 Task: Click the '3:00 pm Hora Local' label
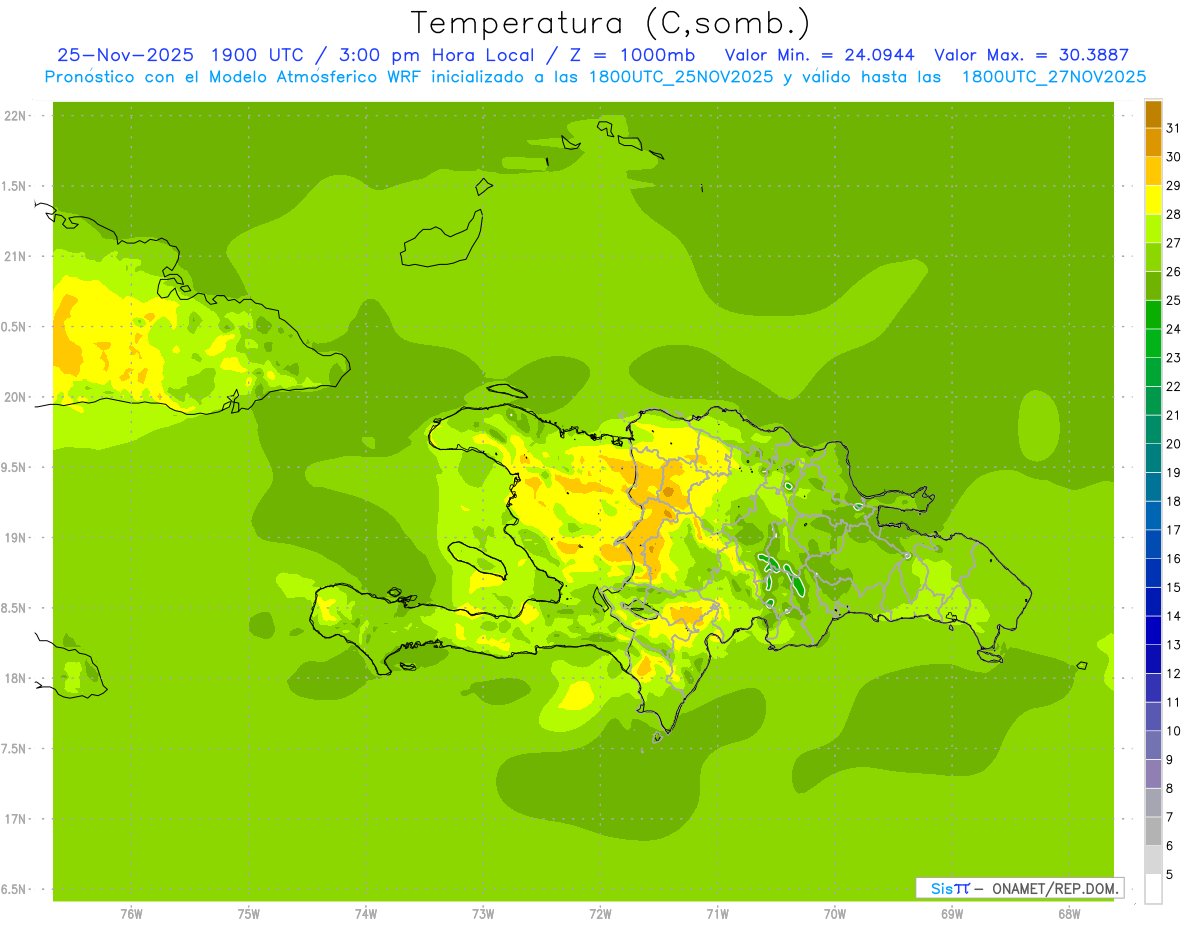[x=435, y=55]
